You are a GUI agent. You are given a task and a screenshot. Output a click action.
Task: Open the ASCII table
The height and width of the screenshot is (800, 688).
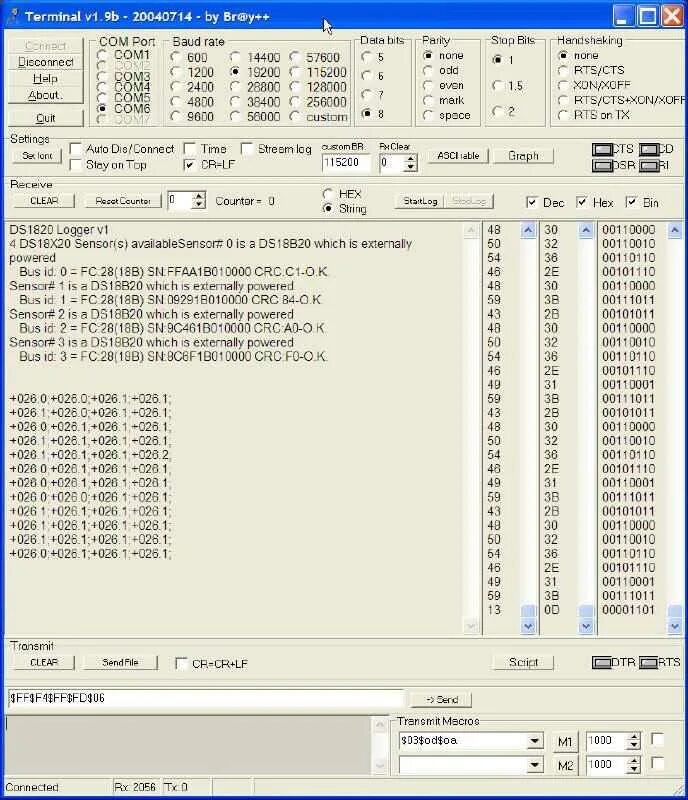point(458,156)
